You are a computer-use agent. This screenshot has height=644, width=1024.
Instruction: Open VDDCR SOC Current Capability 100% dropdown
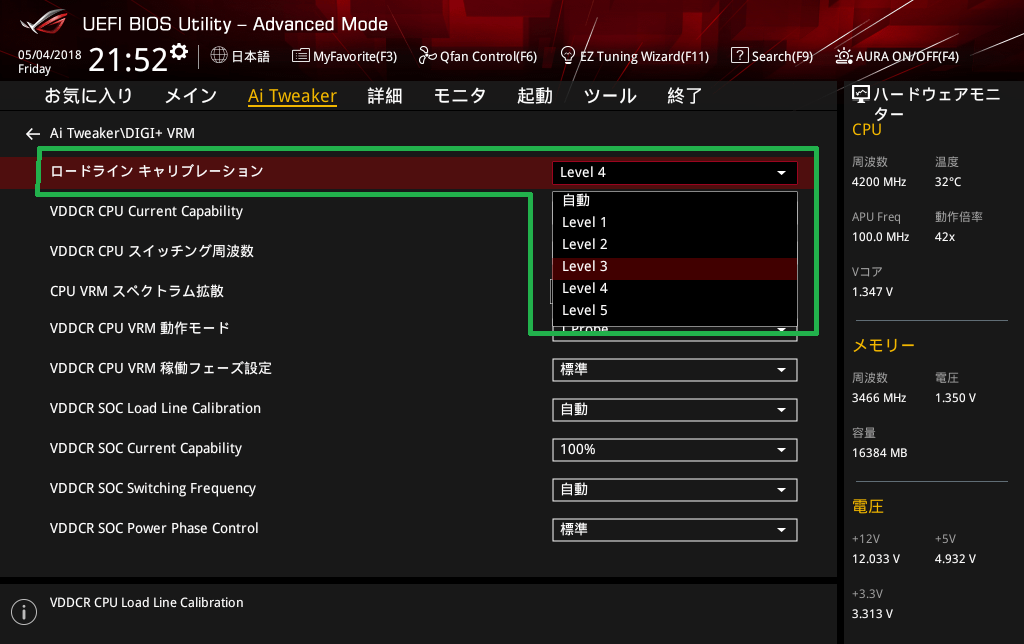[675, 449]
